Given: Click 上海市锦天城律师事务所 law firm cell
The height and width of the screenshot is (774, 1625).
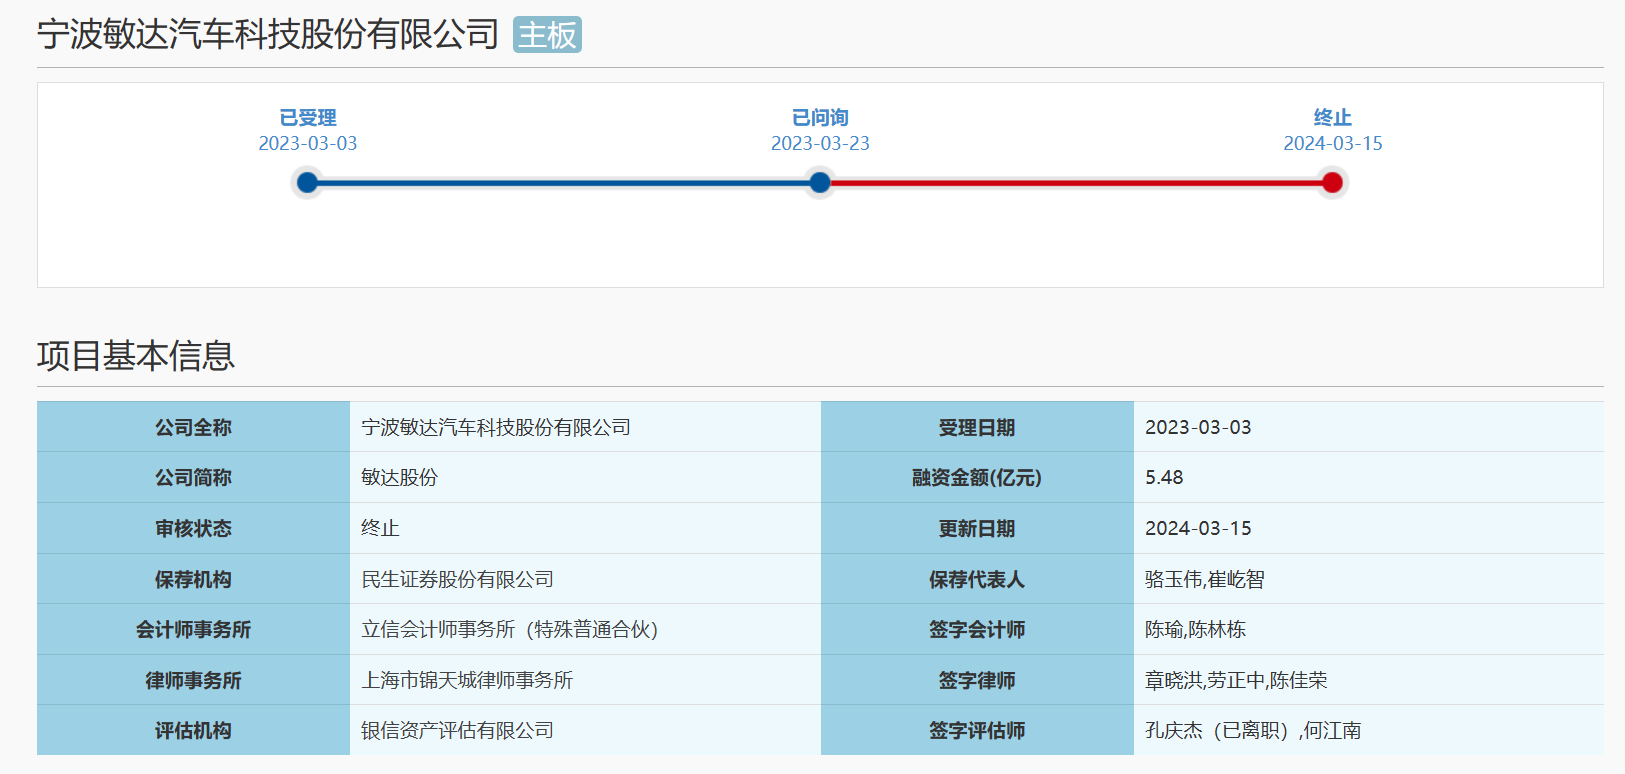Looking at the screenshot, I should (467, 680).
